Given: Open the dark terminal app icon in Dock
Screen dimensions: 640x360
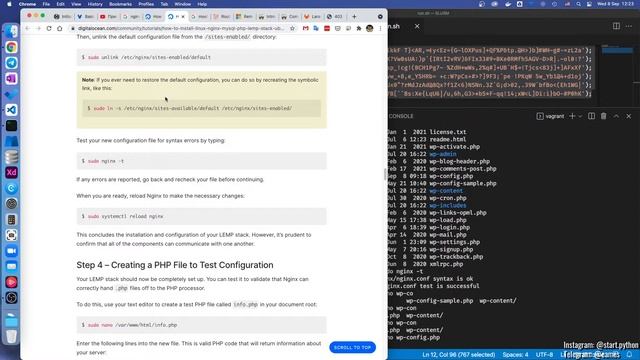Looking at the screenshot, I should click(11, 125).
